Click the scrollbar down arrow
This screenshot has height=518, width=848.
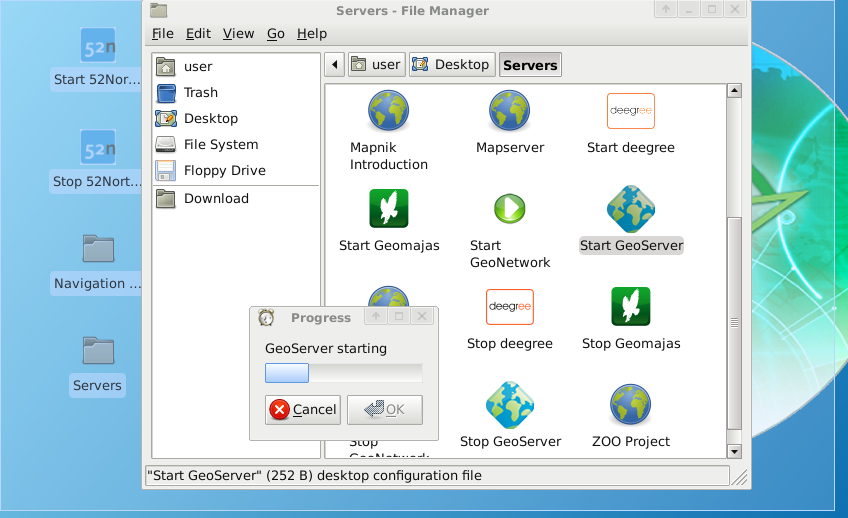point(734,451)
